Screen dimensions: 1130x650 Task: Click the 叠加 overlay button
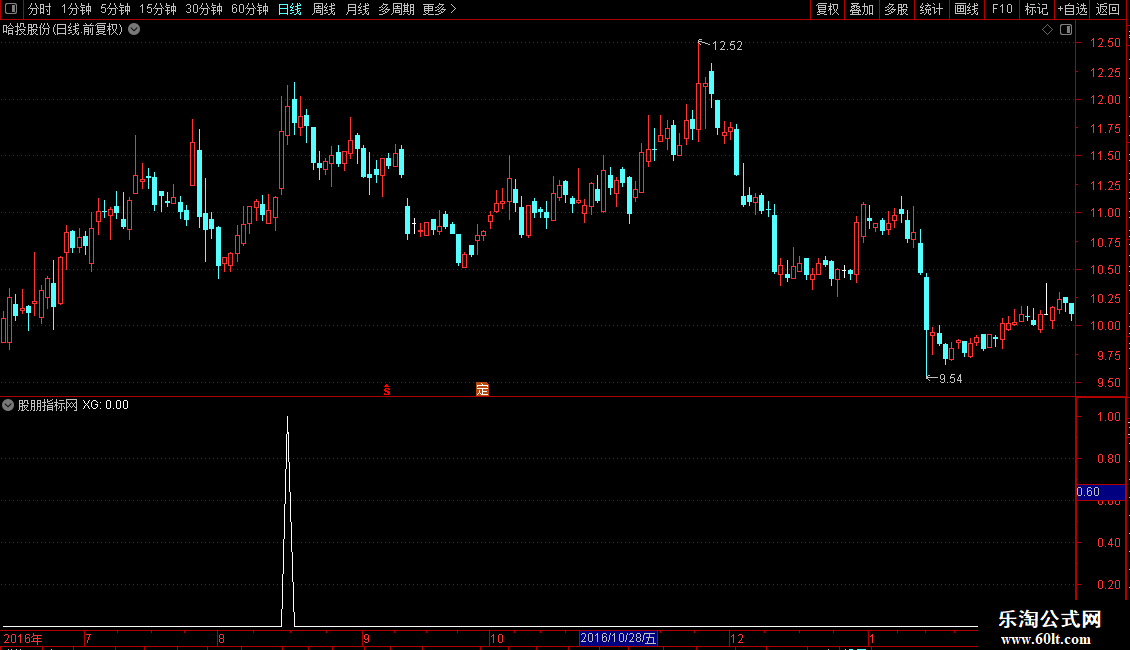[861, 9]
